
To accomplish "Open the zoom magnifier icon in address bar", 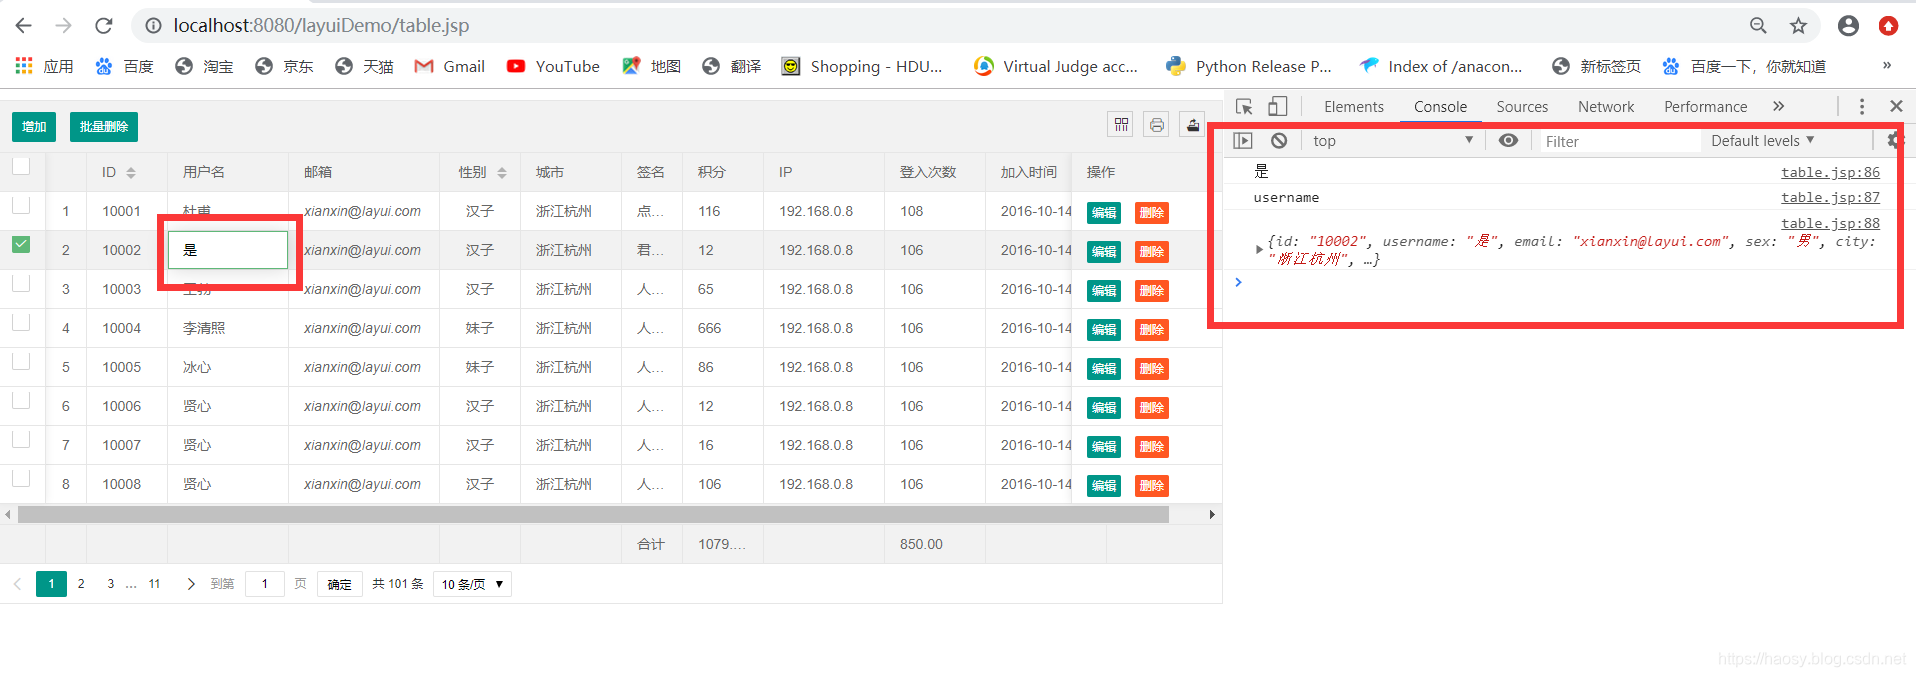I will point(1758,26).
